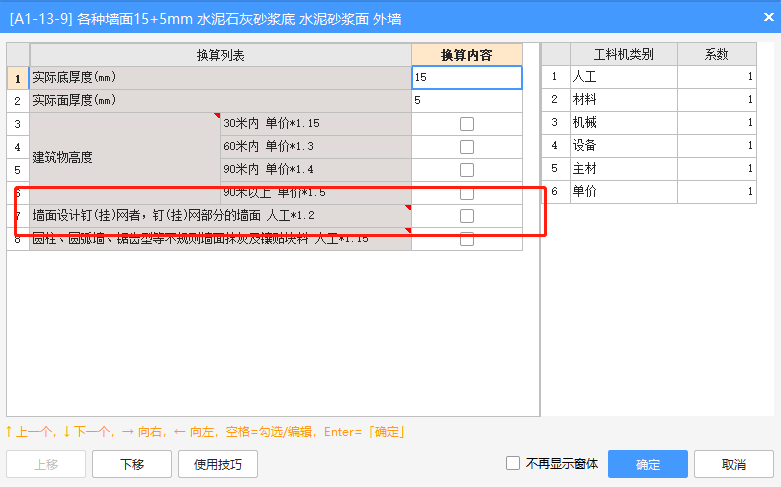Check the 60米内 单价*1.3 checkbox

[x=467, y=147]
